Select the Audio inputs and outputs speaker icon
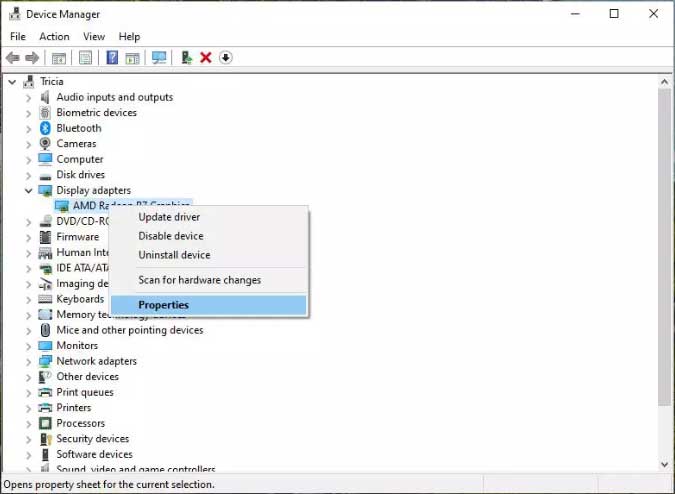 tap(45, 97)
